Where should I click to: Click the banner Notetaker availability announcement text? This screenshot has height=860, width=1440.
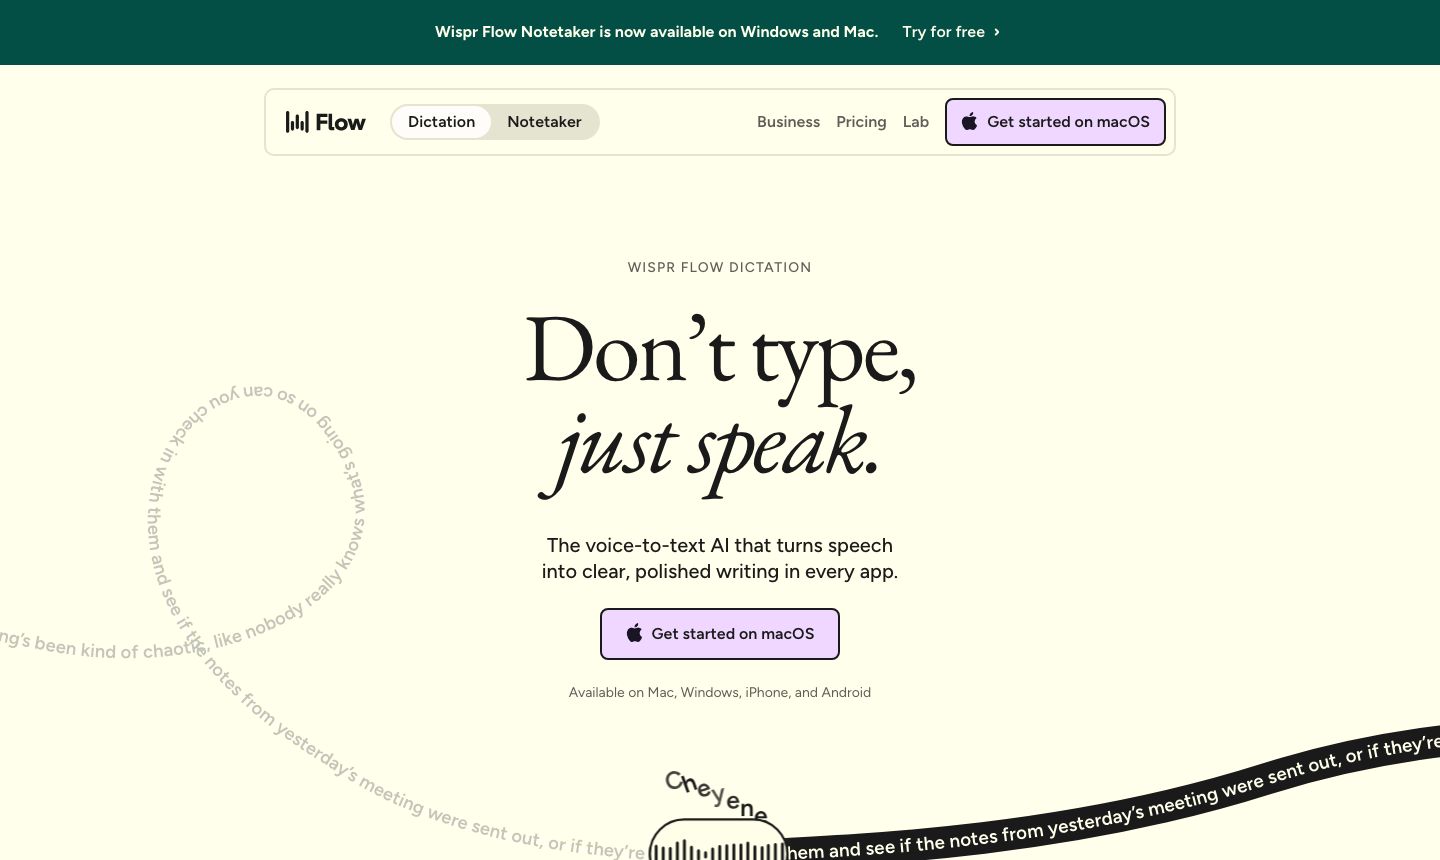[x=656, y=32]
